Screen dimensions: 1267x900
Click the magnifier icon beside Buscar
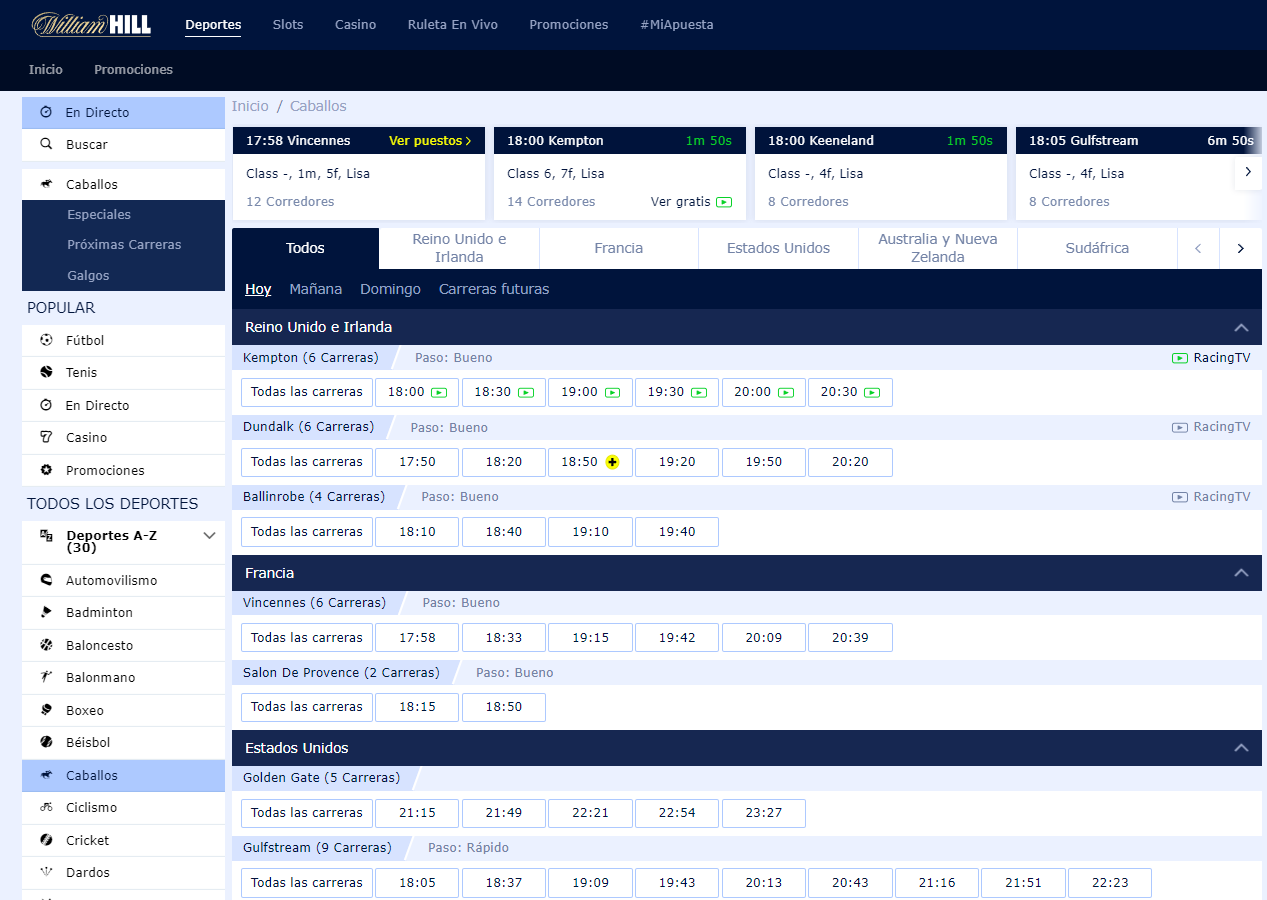click(x=46, y=144)
